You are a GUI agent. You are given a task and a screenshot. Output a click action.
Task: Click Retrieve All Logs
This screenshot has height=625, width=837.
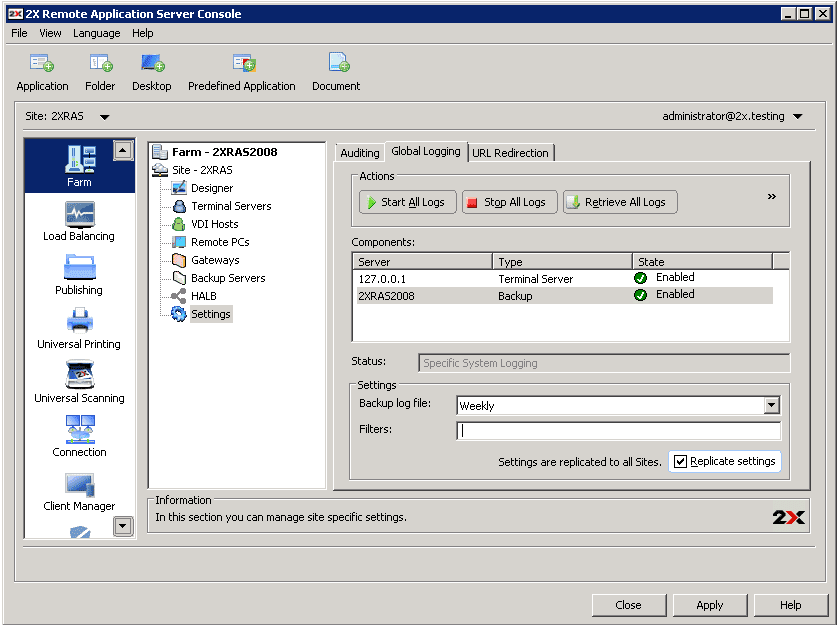[620, 202]
